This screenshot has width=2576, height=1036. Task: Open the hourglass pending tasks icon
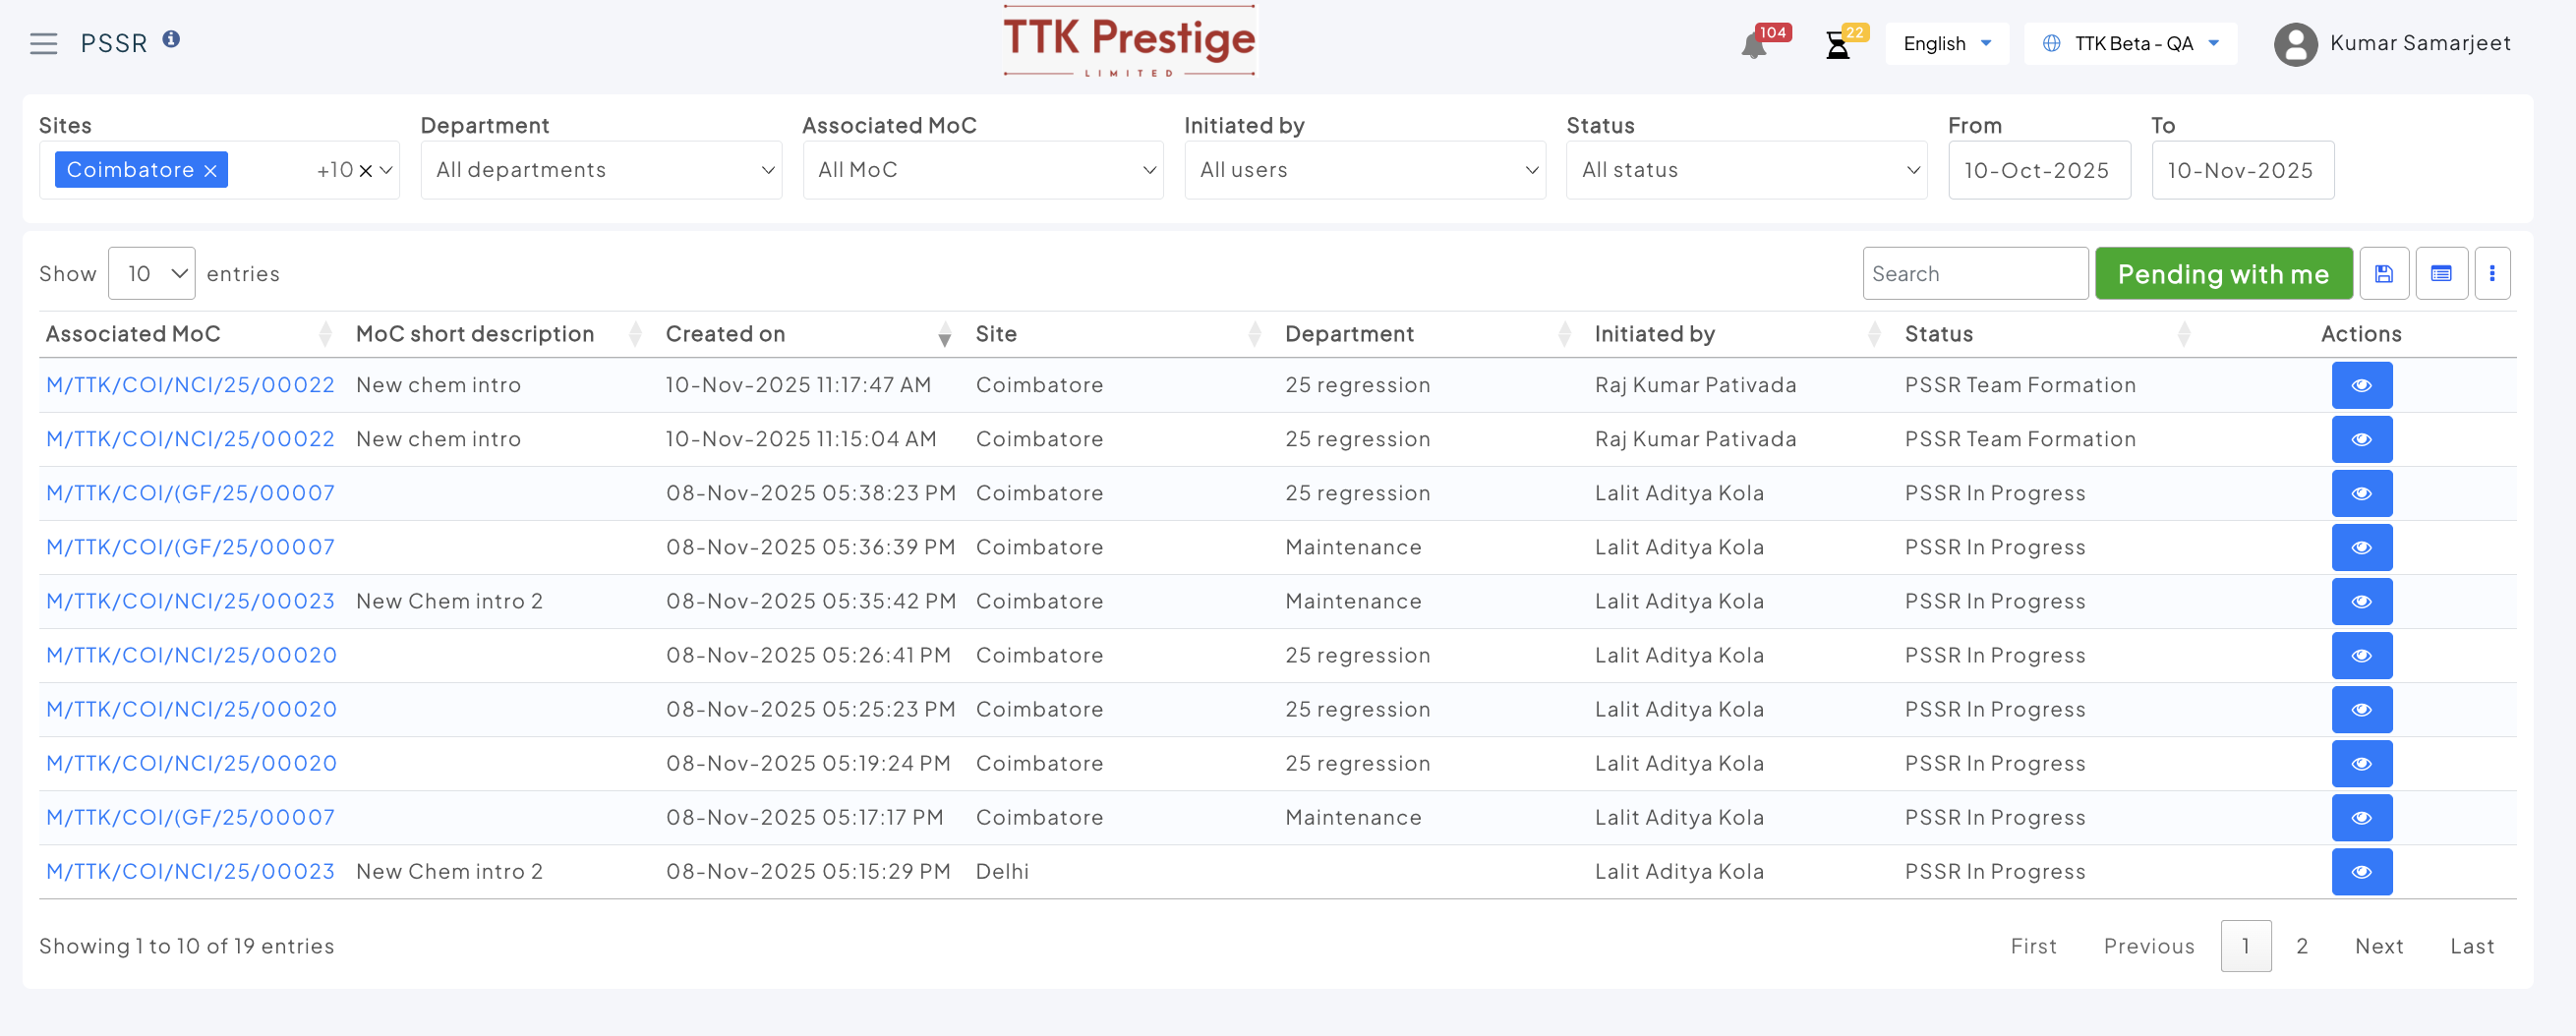[x=1837, y=46]
